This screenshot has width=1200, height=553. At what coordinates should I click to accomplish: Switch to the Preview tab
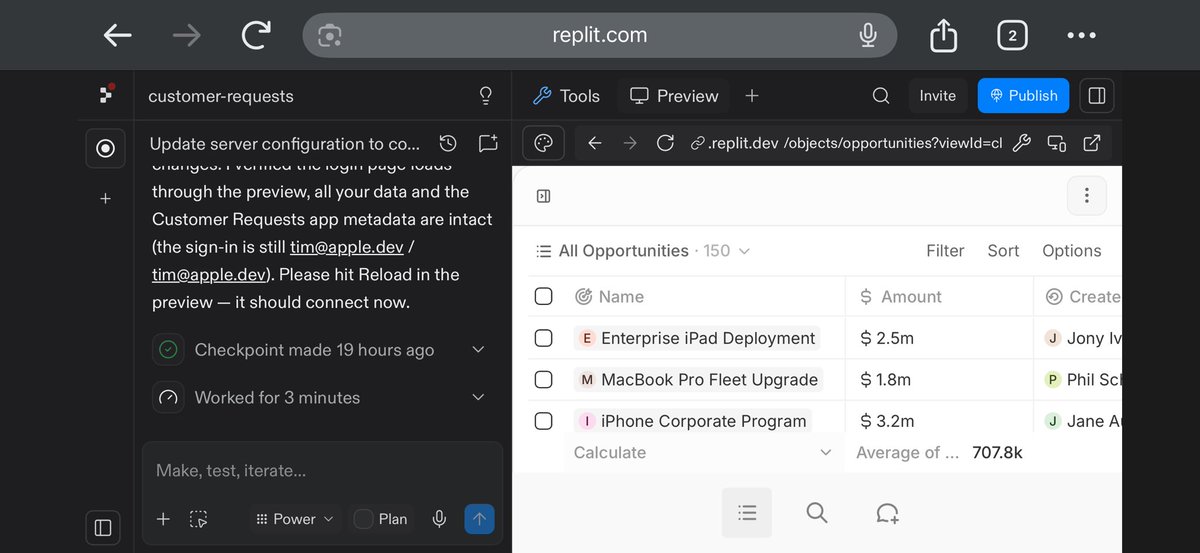(x=674, y=96)
